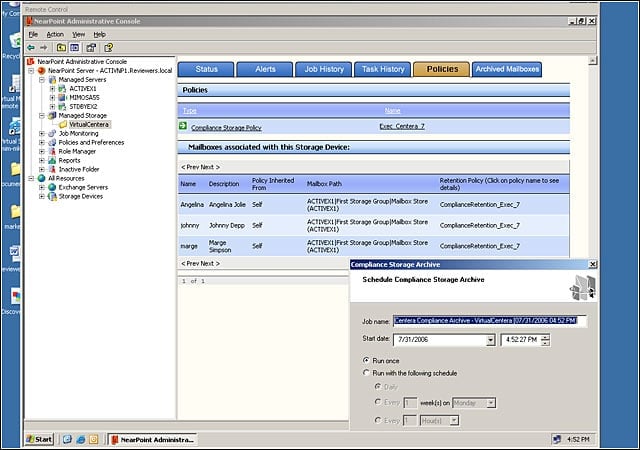This screenshot has width=640, height=450.
Task: Click the Managed Servers tree icon
Action: click(x=52, y=80)
